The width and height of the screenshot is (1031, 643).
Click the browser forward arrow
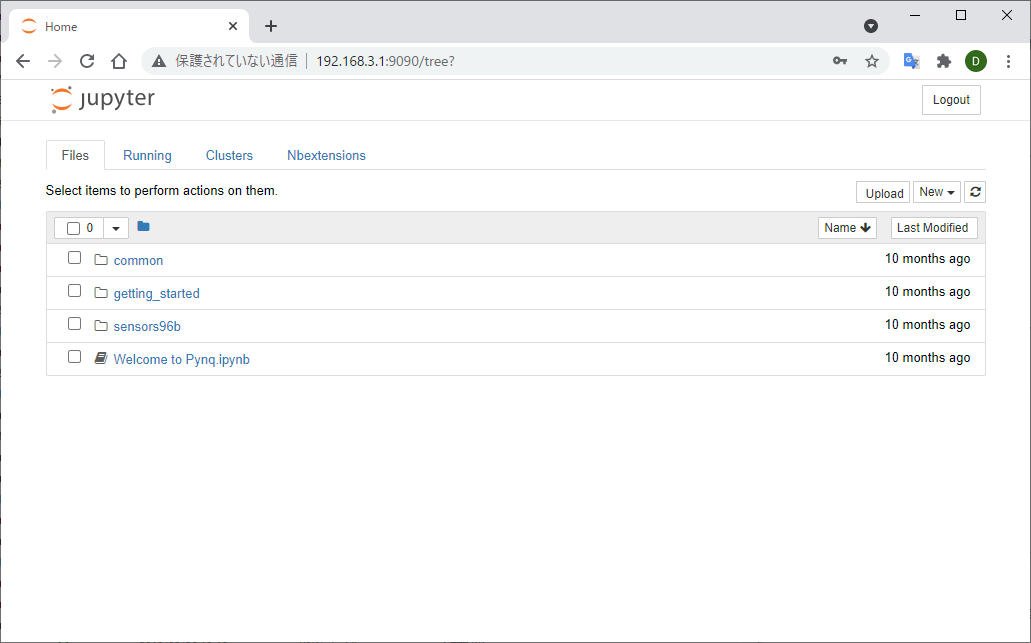[x=55, y=61]
